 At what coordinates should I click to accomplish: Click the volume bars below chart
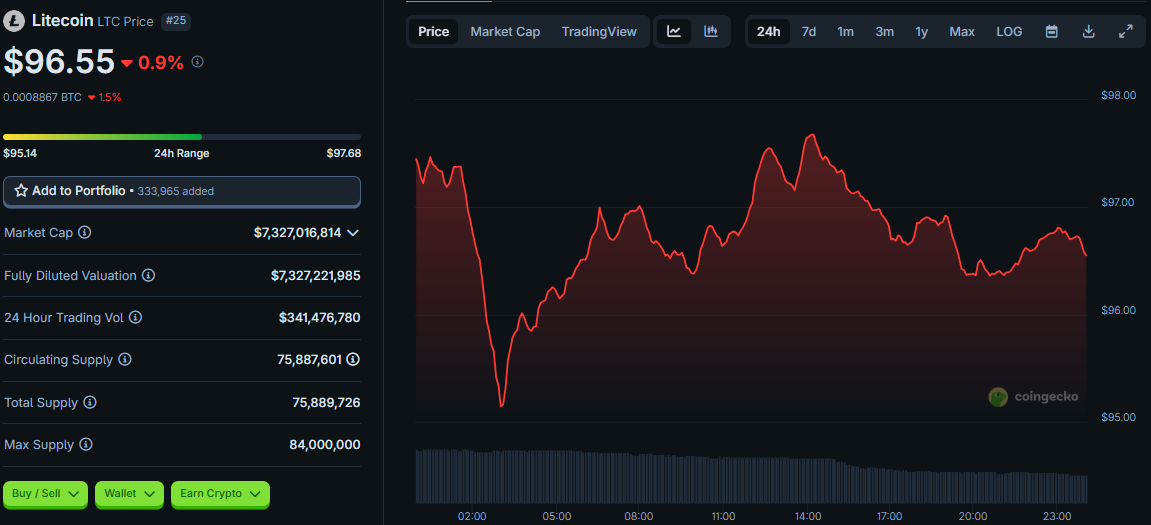751,476
